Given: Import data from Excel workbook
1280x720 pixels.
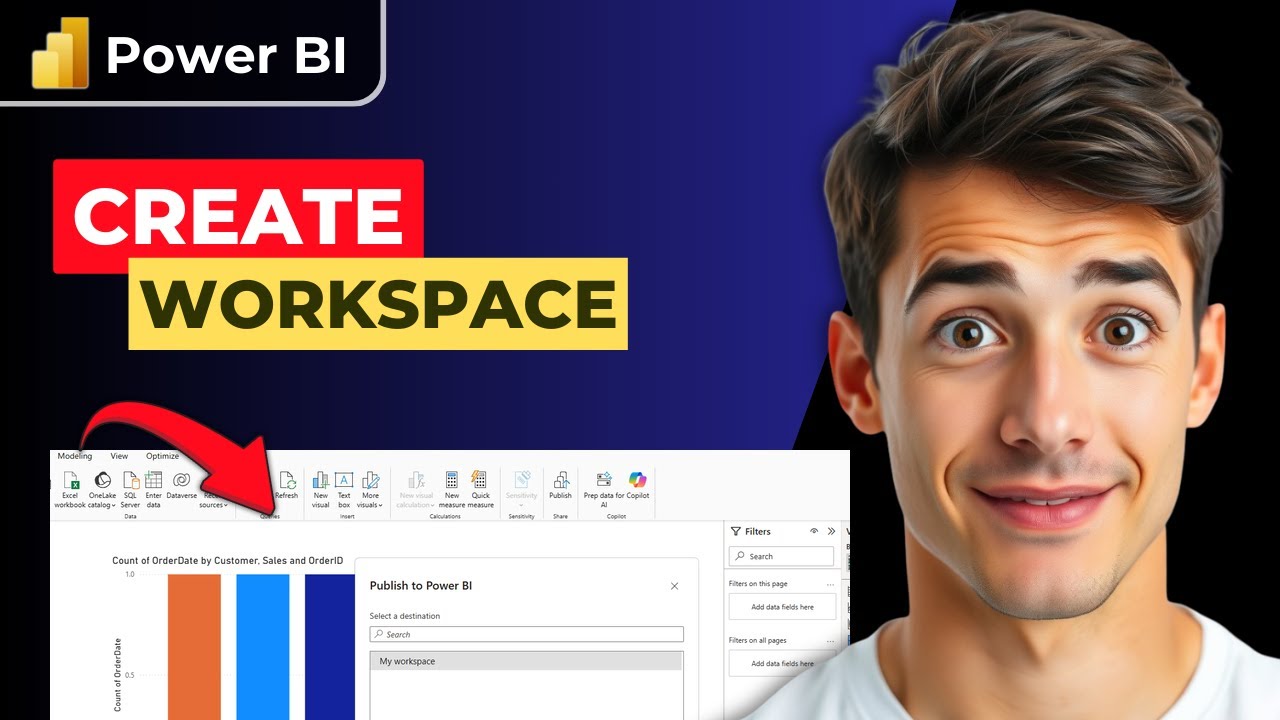Looking at the screenshot, I should tap(70, 489).
